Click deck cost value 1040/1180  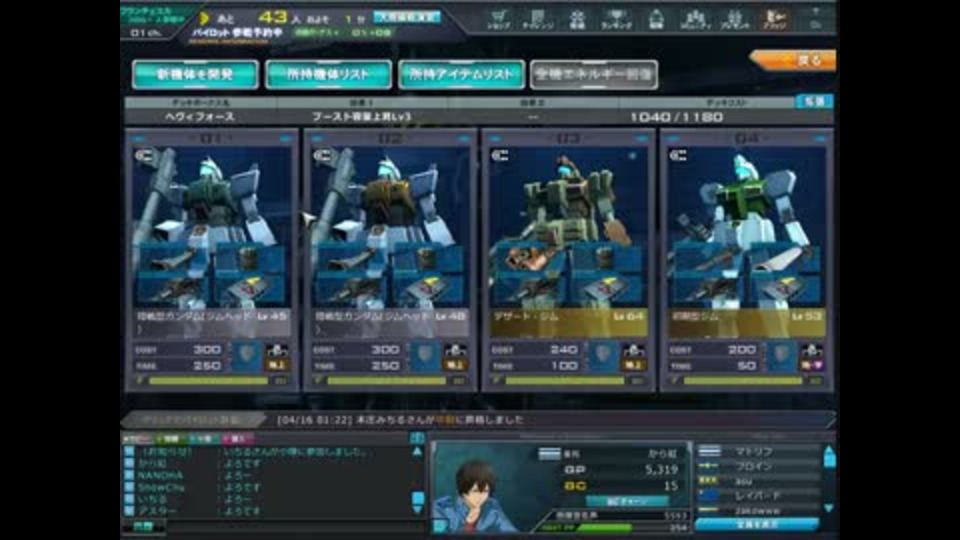(x=677, y=117)
